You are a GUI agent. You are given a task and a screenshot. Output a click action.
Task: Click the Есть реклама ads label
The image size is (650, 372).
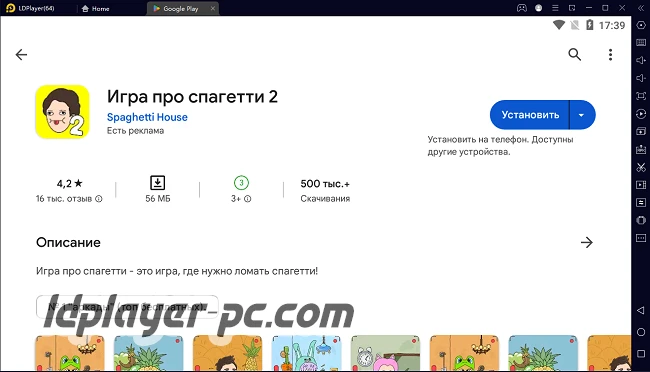[136, 131]
